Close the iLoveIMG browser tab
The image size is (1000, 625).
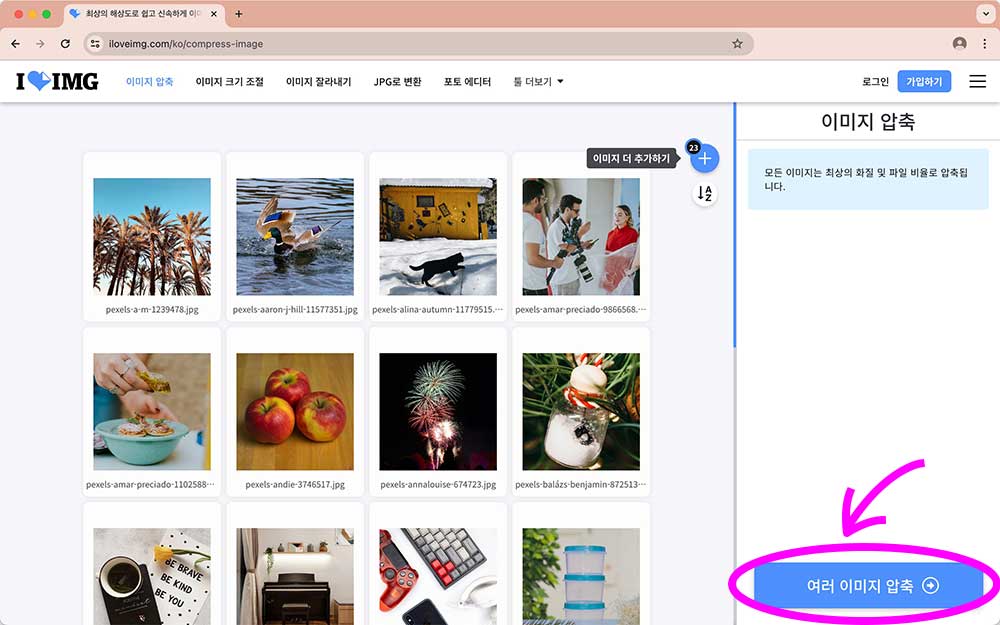pos(214,13)
